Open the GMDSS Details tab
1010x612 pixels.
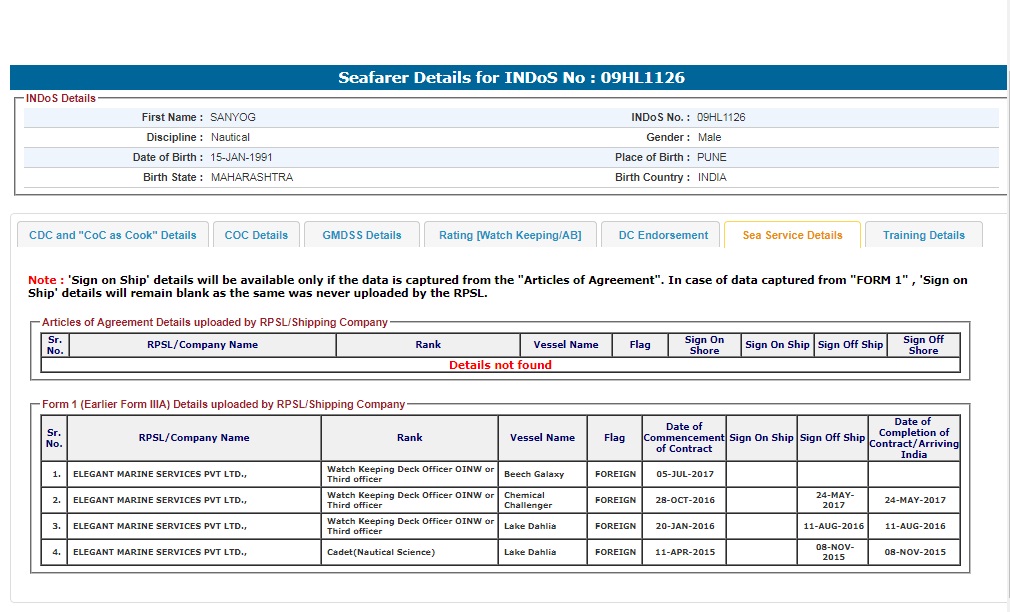[x=361, y=235]
